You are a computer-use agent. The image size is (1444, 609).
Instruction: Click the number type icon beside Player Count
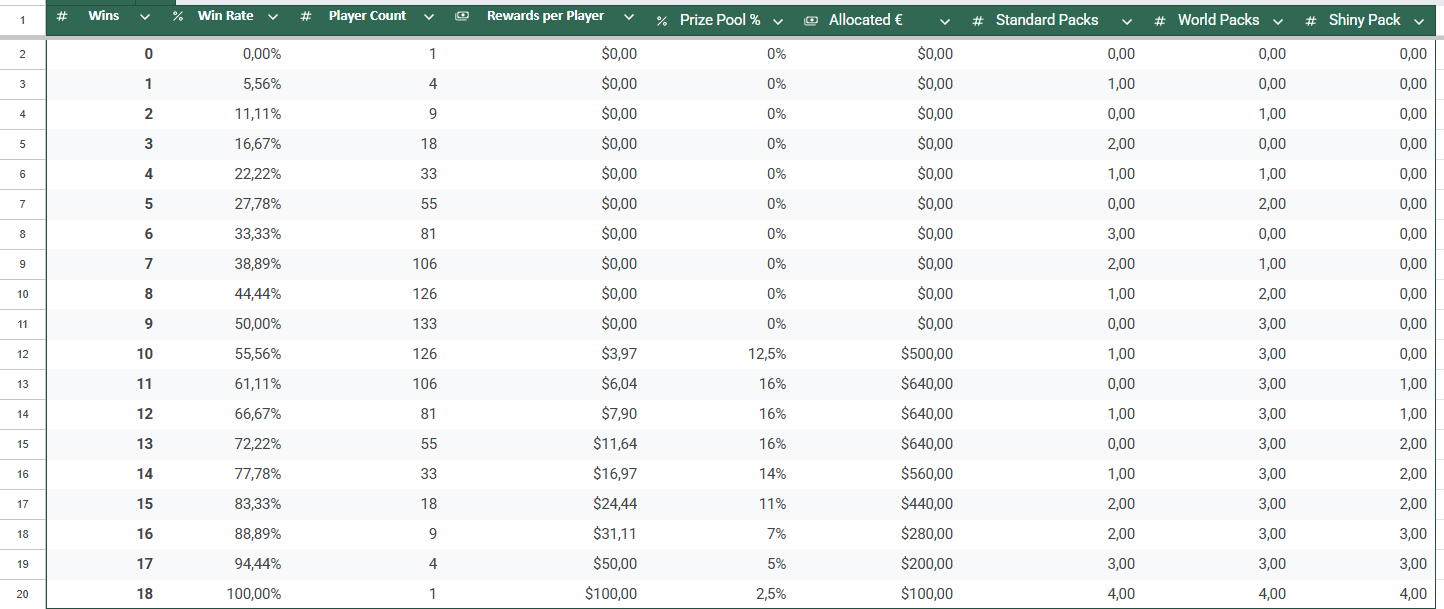[x=306, y=17]
